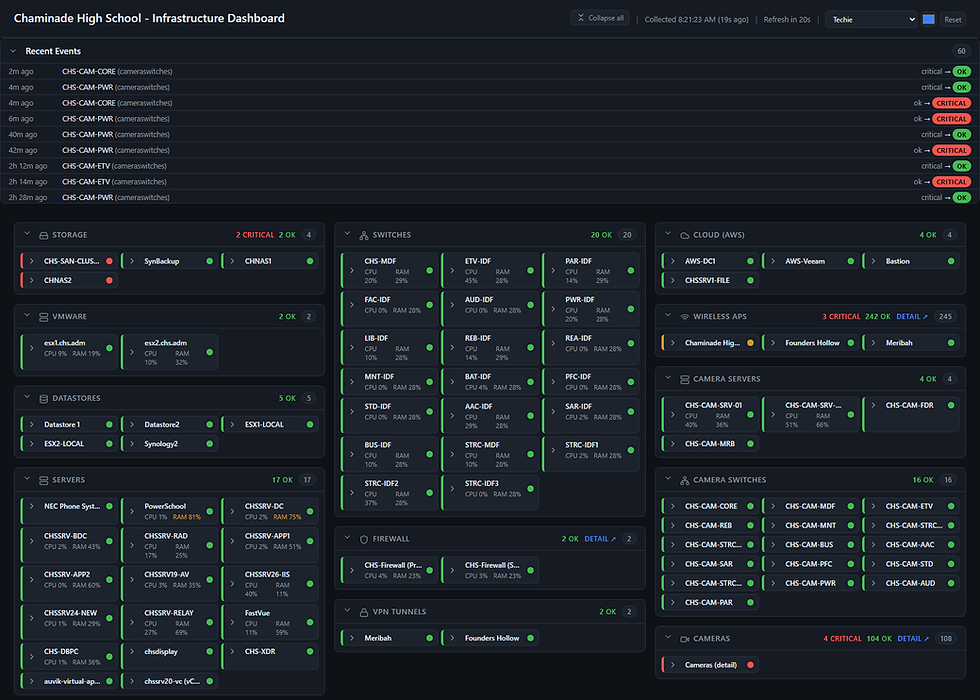Open Wireless APs DETAIL link
Viewport: 980px width, 700px height.
(x=912, y=317)
